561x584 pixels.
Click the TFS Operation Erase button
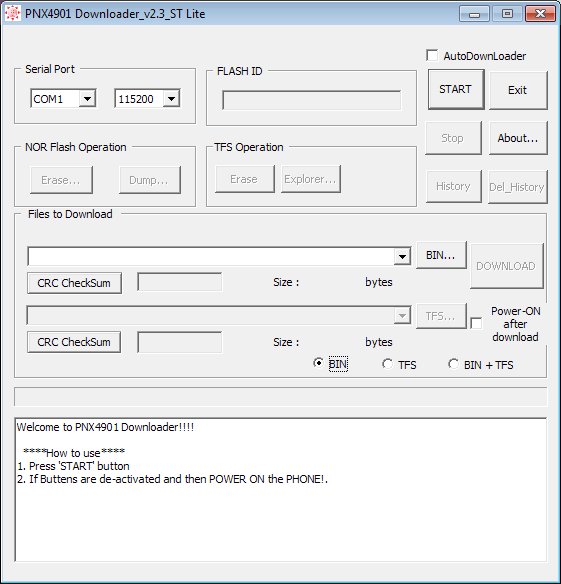tap(244, 179)
